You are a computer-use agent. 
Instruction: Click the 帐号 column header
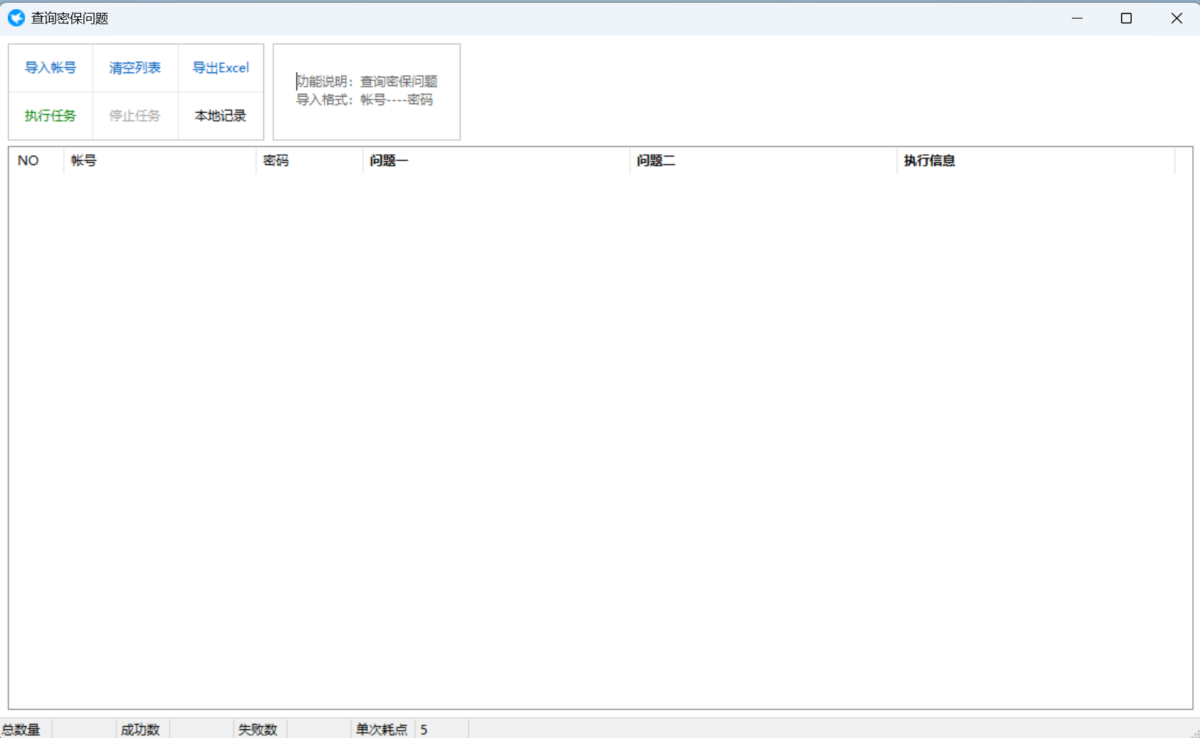click(x=160, y=160)
